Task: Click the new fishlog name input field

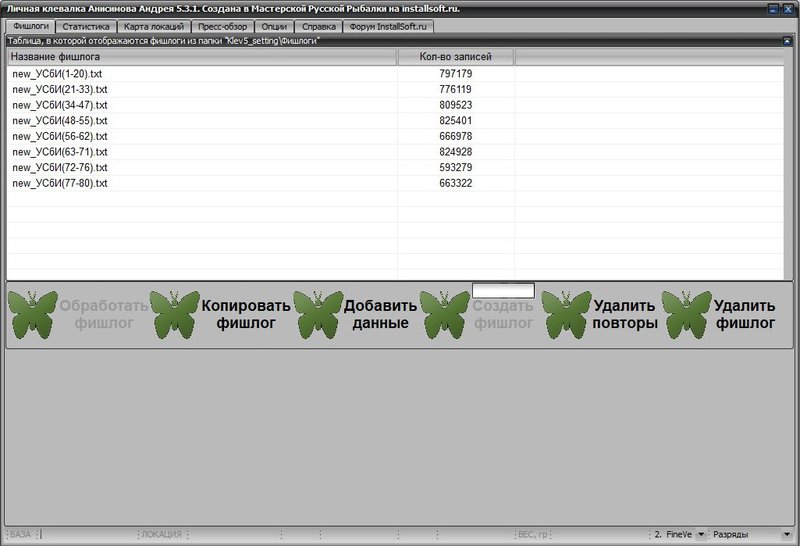Action: [x=503, y=290]
